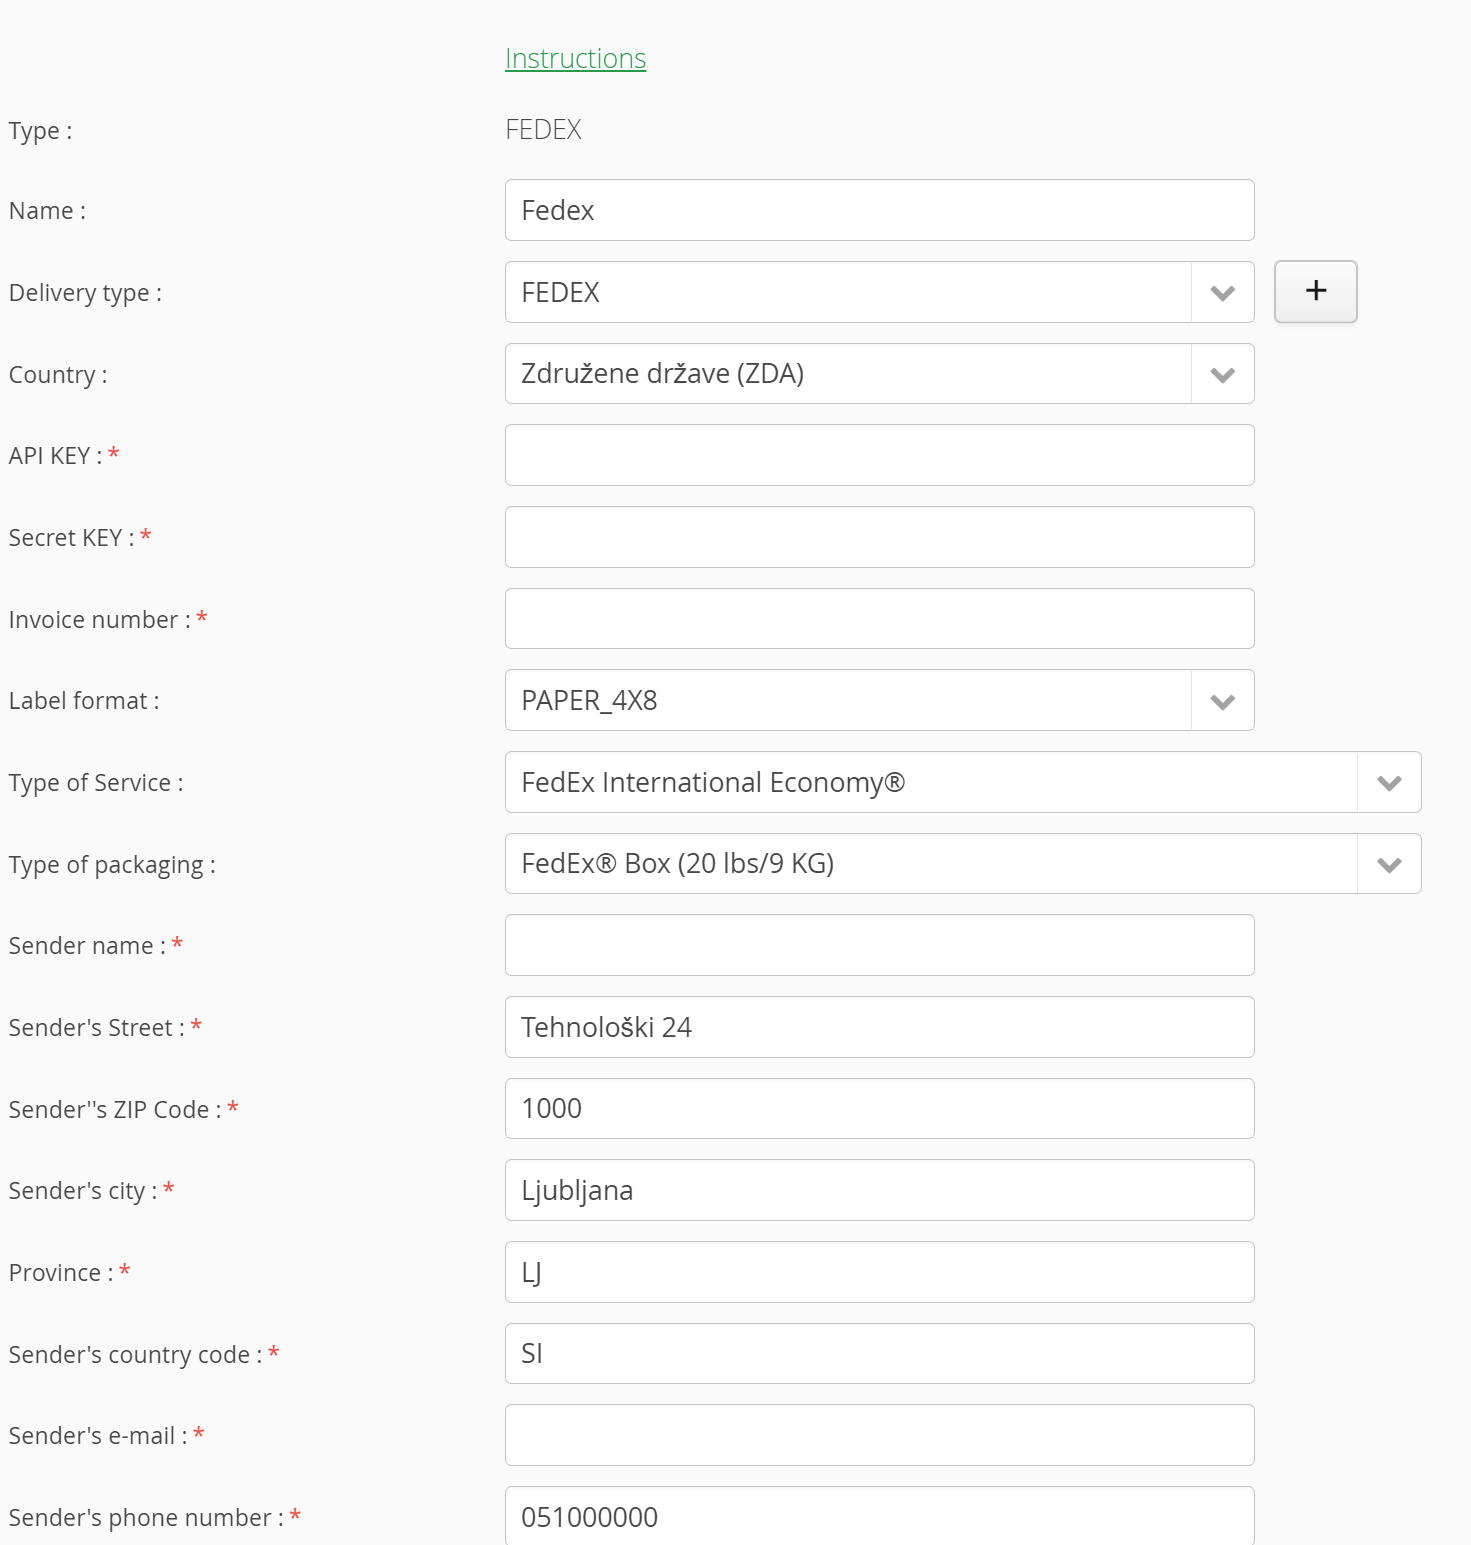Image resolution: width=1471 pixels, height=1545 pixels.
Task: Open the Delivery type dropdown showing FEDEX
Action: tap(879, 292)
